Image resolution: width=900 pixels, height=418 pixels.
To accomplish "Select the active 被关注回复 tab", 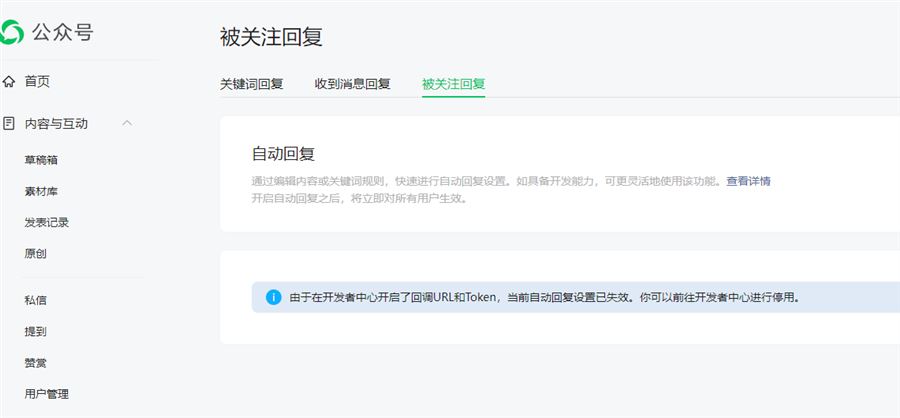I will [x=453, y=84].
